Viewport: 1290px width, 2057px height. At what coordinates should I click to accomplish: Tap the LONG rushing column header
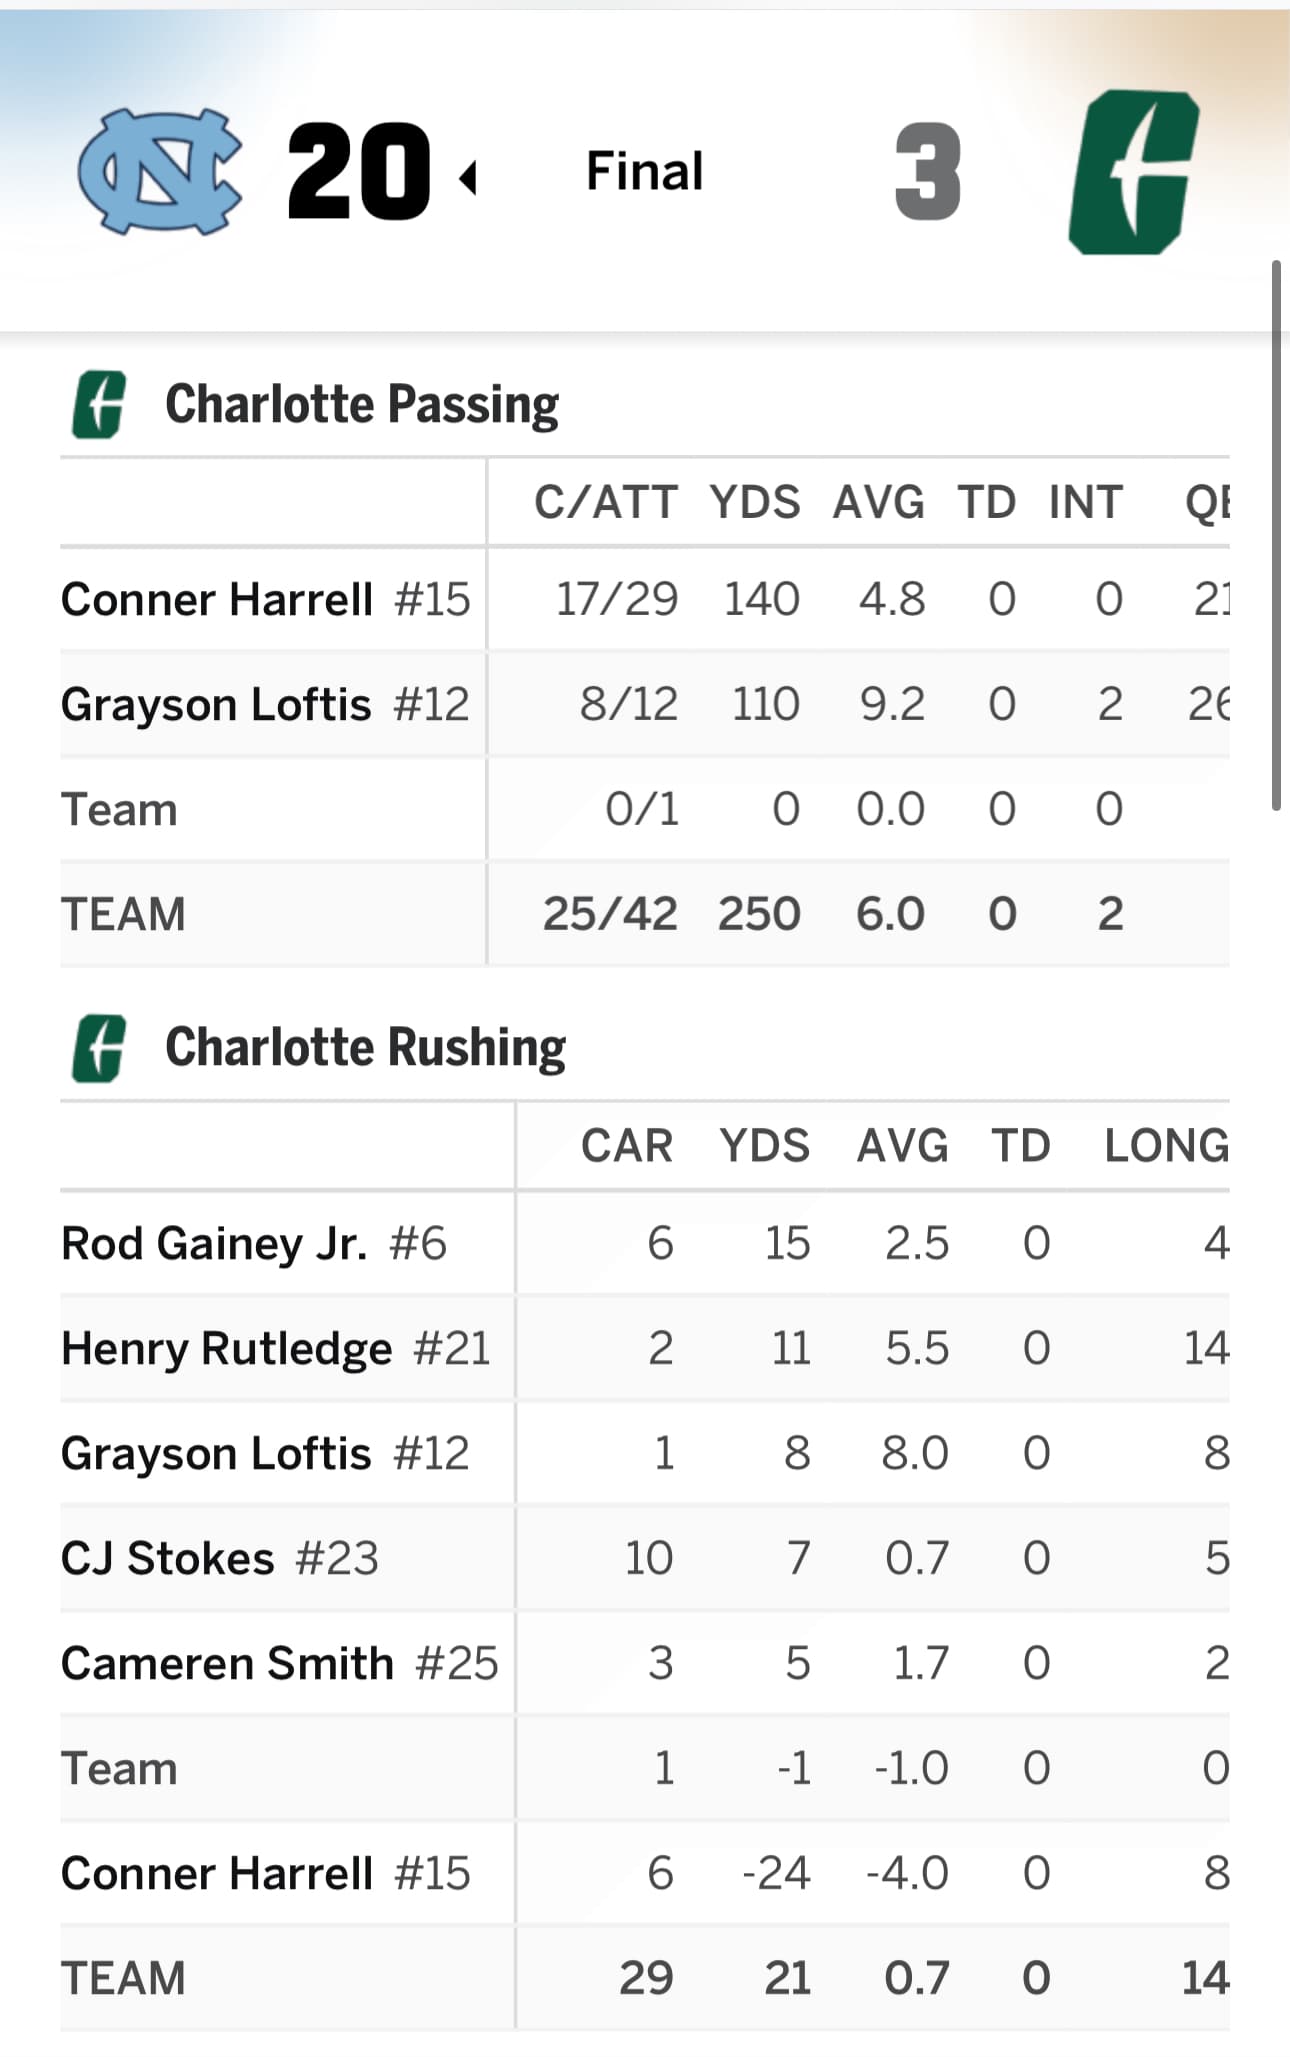1166,1146
